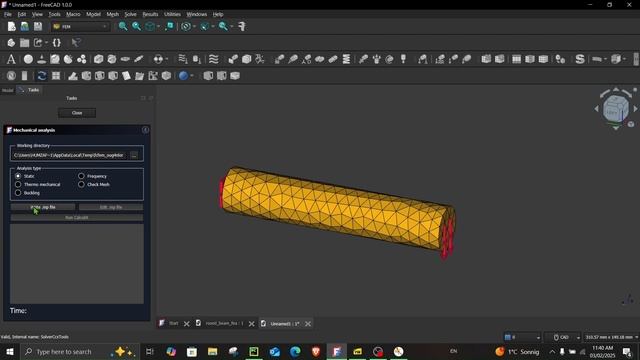The image size is (640, 360).
Task: Open the FEM workbench selector dropdown
Action: (80, 27)
